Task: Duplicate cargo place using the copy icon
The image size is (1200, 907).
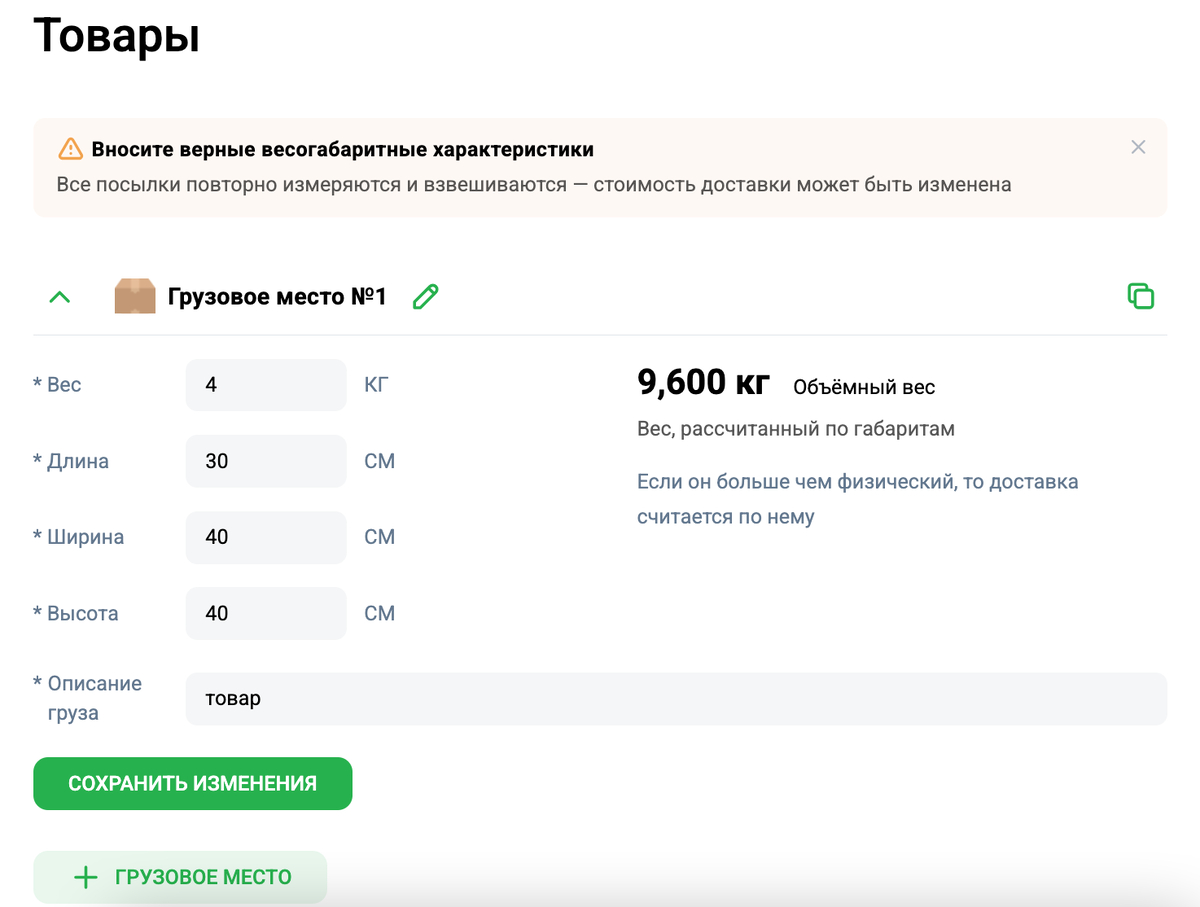Action: (1140, 296)
